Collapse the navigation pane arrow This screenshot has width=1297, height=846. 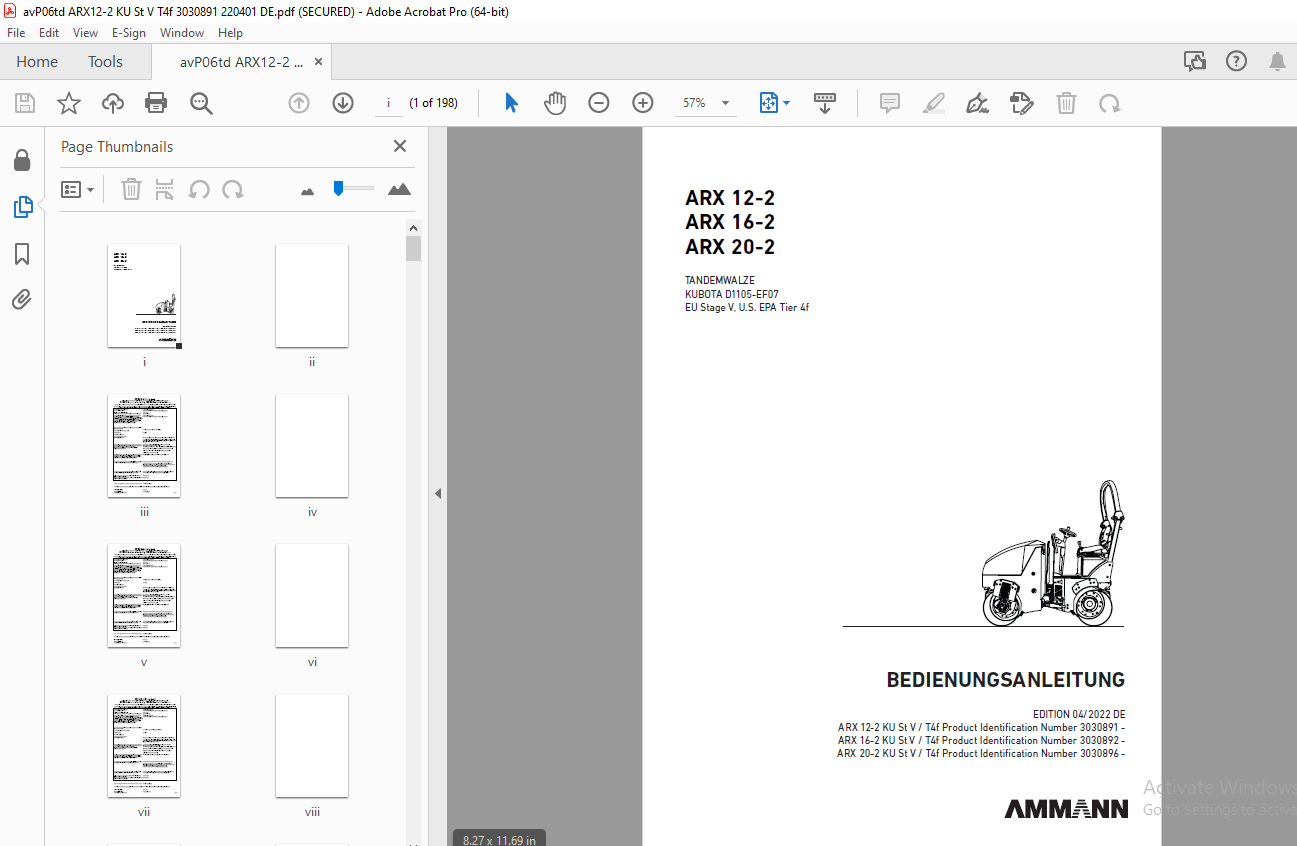click(437, 493)
